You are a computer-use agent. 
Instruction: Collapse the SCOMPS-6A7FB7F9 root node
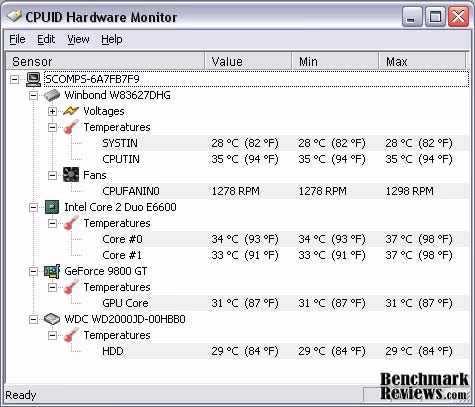pyautogui.click(x=14, y=79)
